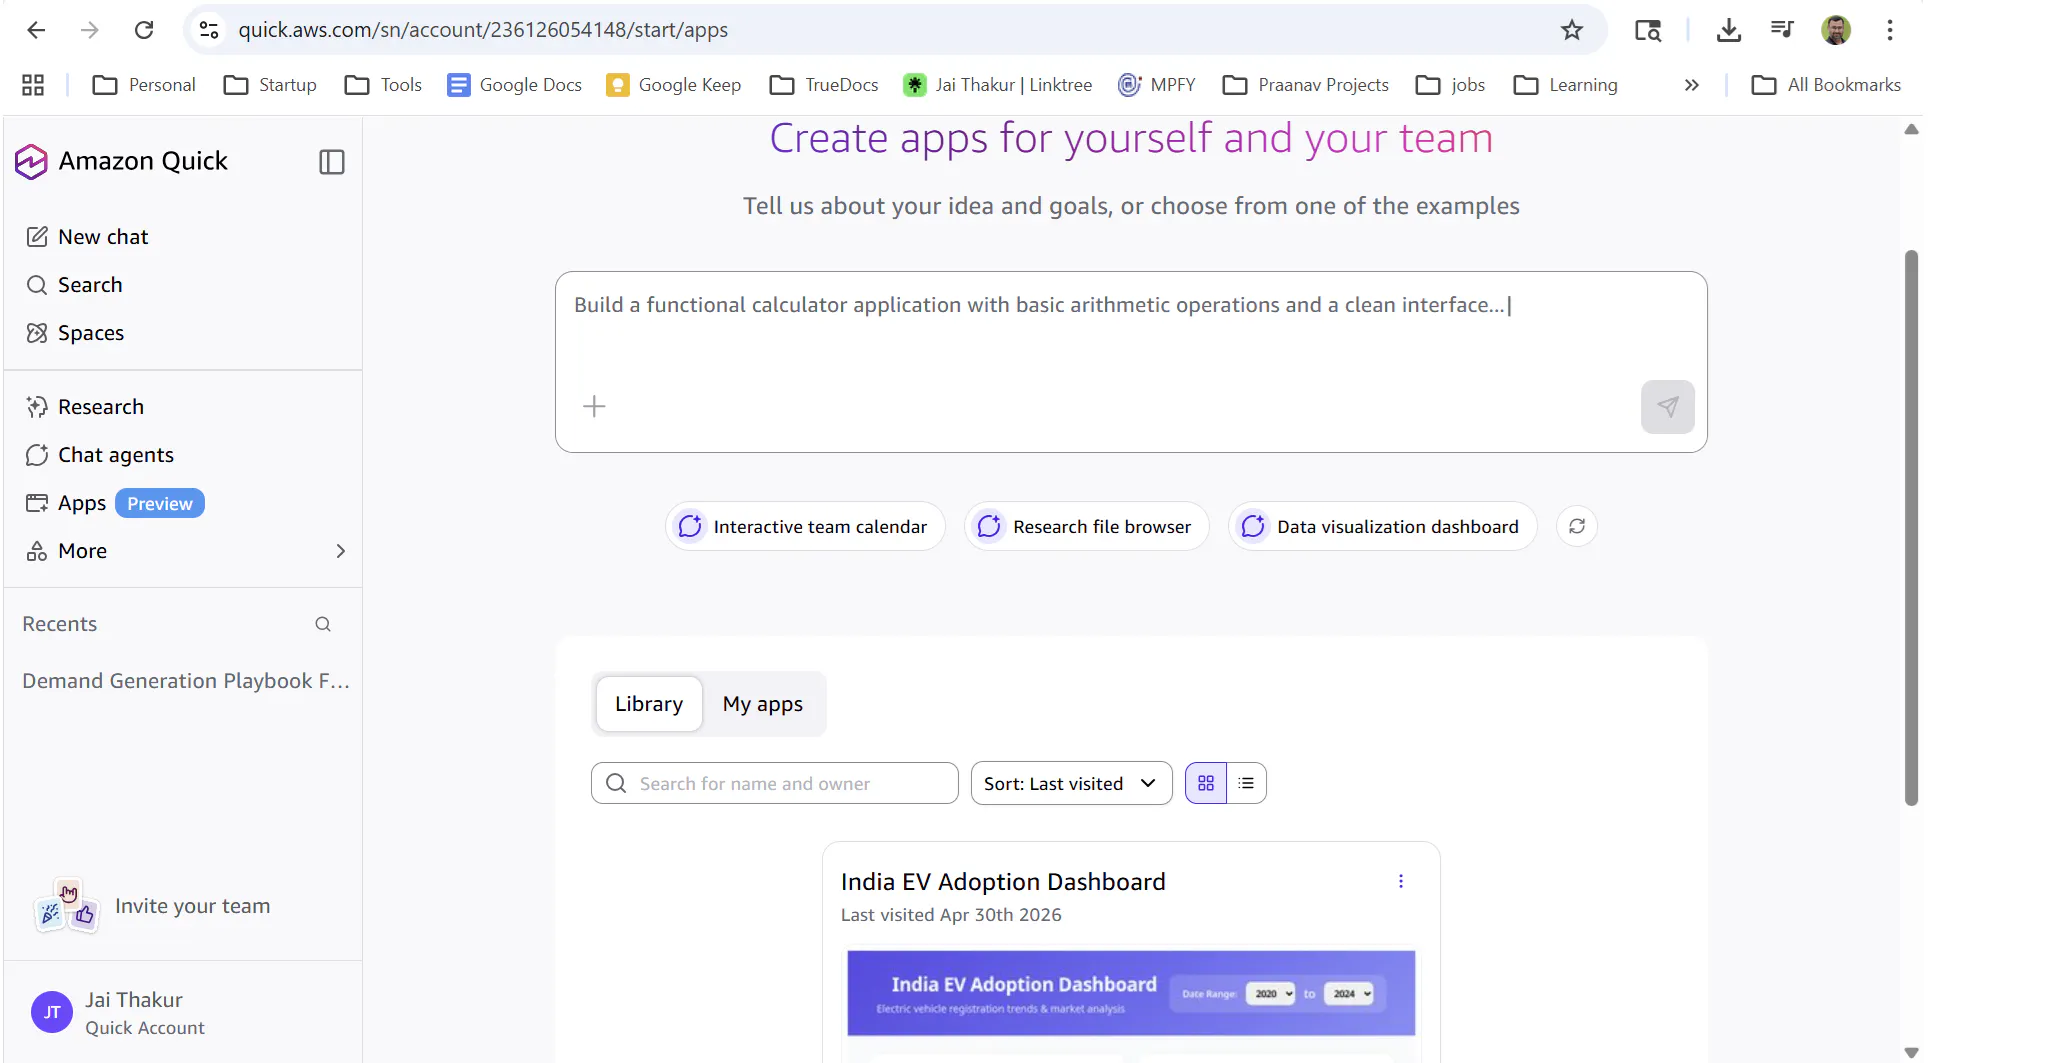Open the Tools bookmarks folder
Screen dimensions: 2053x1063
[383, 85]
